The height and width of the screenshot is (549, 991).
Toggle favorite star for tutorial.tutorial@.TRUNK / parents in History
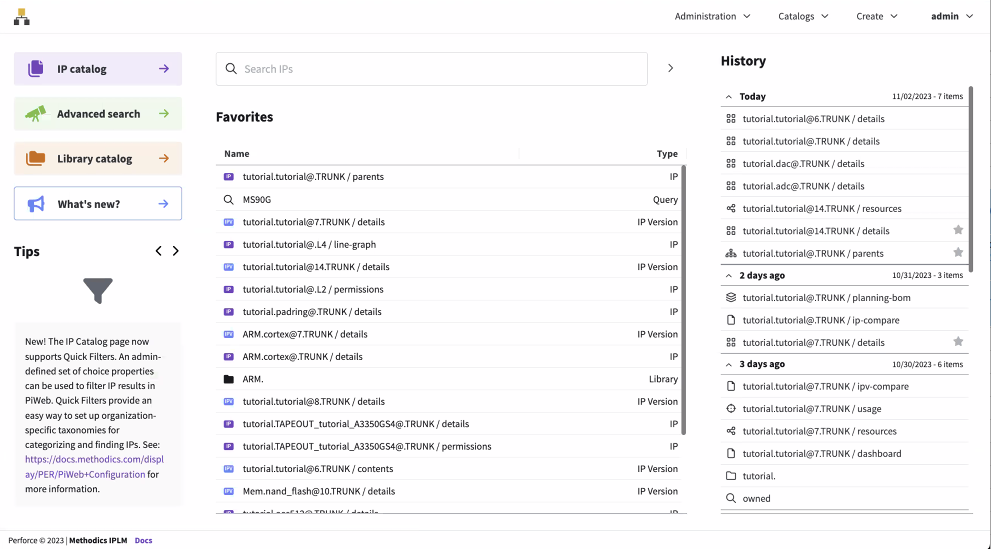pos(958,253)
